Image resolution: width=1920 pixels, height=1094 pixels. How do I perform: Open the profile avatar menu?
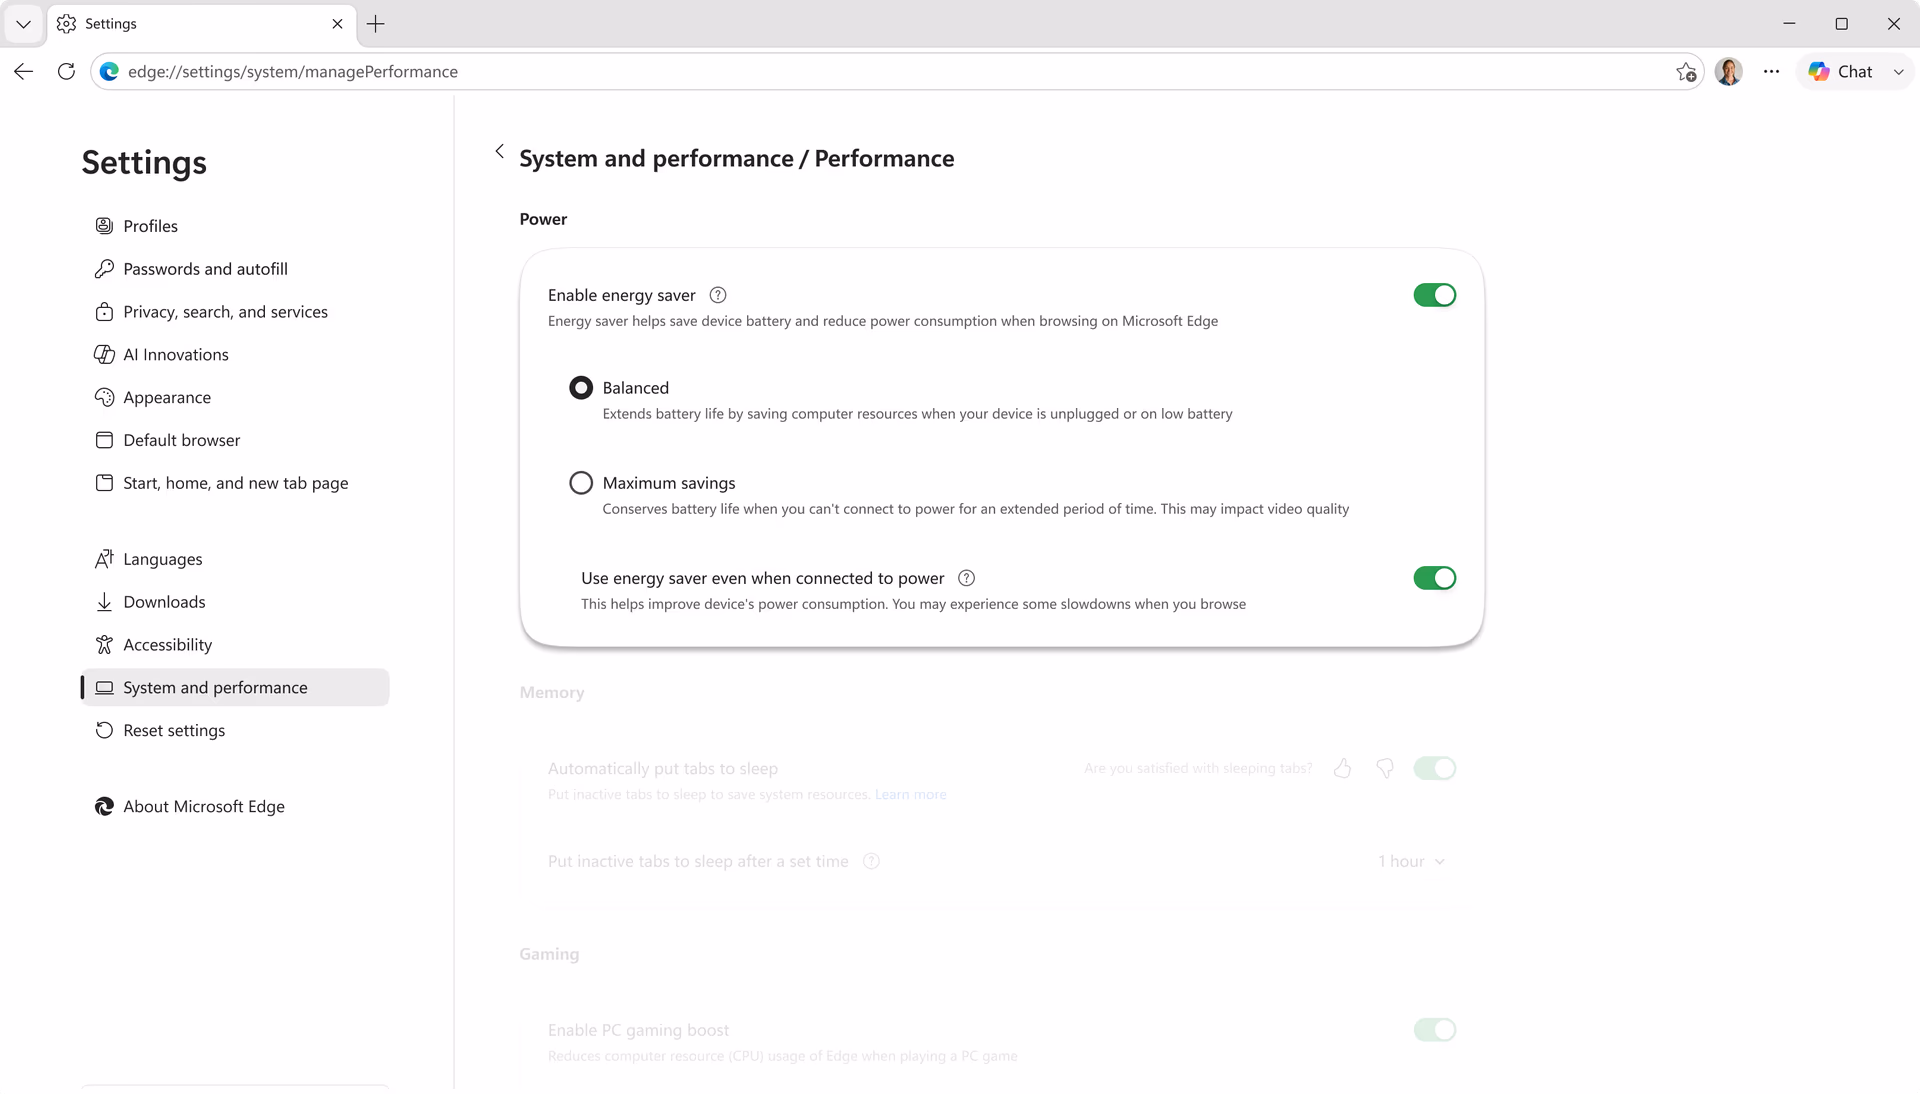click(x=1728, y=72)
